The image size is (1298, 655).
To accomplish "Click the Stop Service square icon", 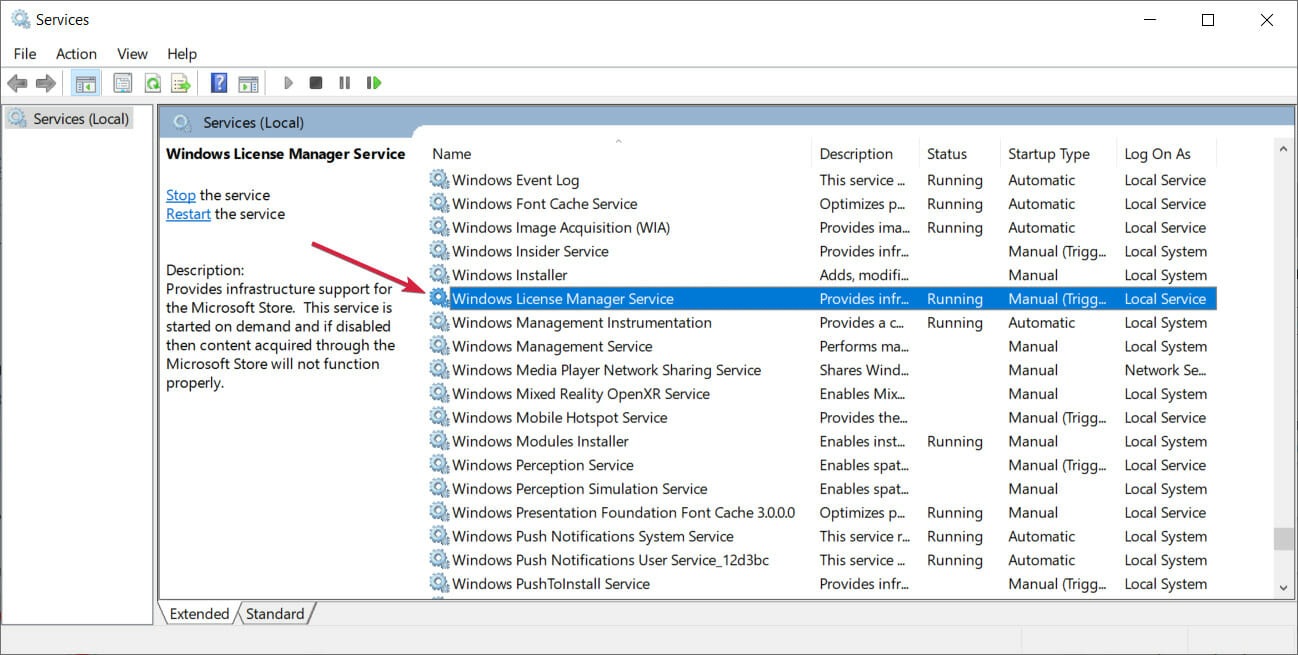I will coord(316,83).
